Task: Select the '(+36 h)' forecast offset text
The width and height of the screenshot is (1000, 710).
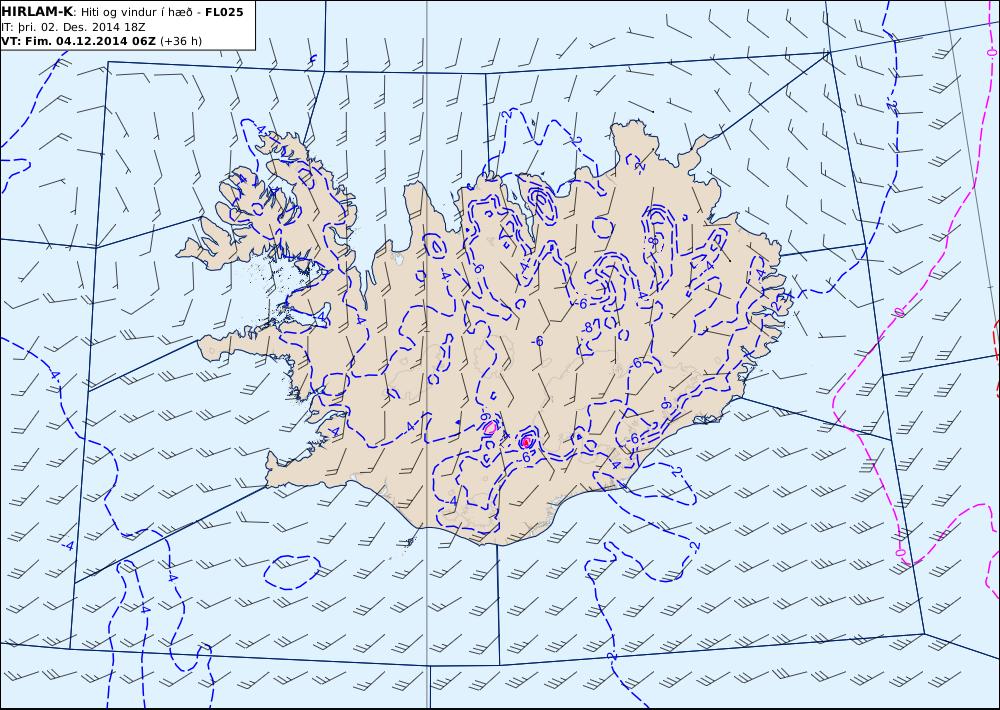Action: [180, 41]
